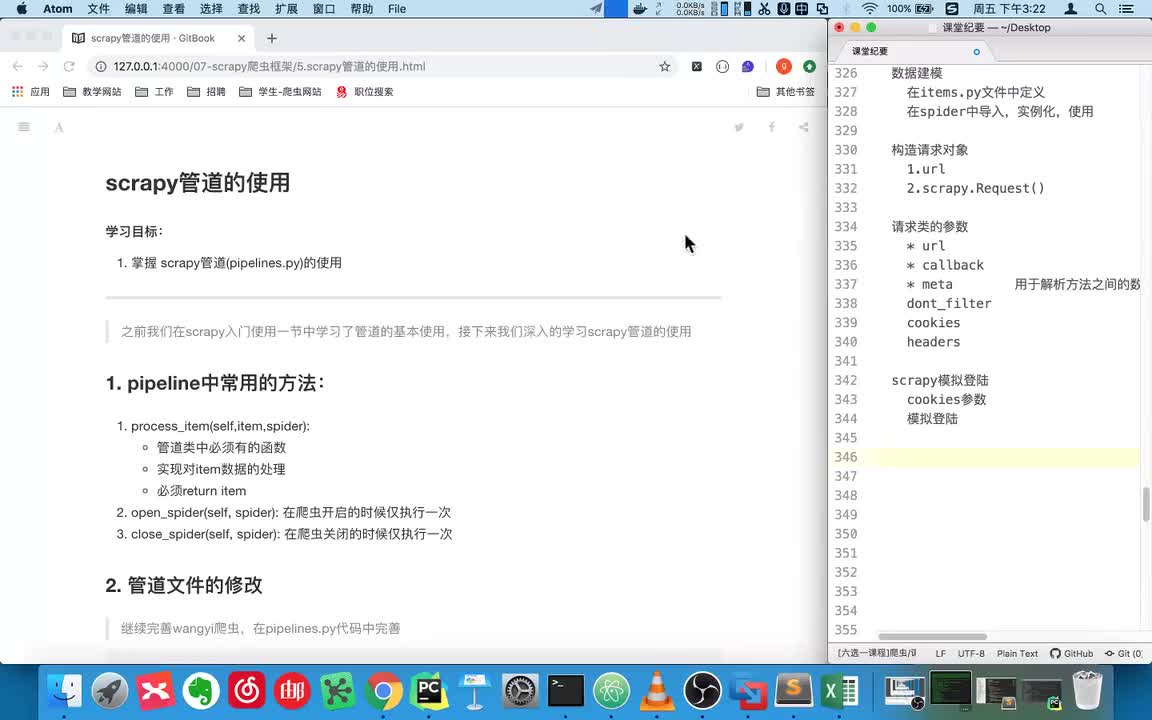Open Launchpad rocket in the Dock
1152x720 pixels.
(110, 691)
